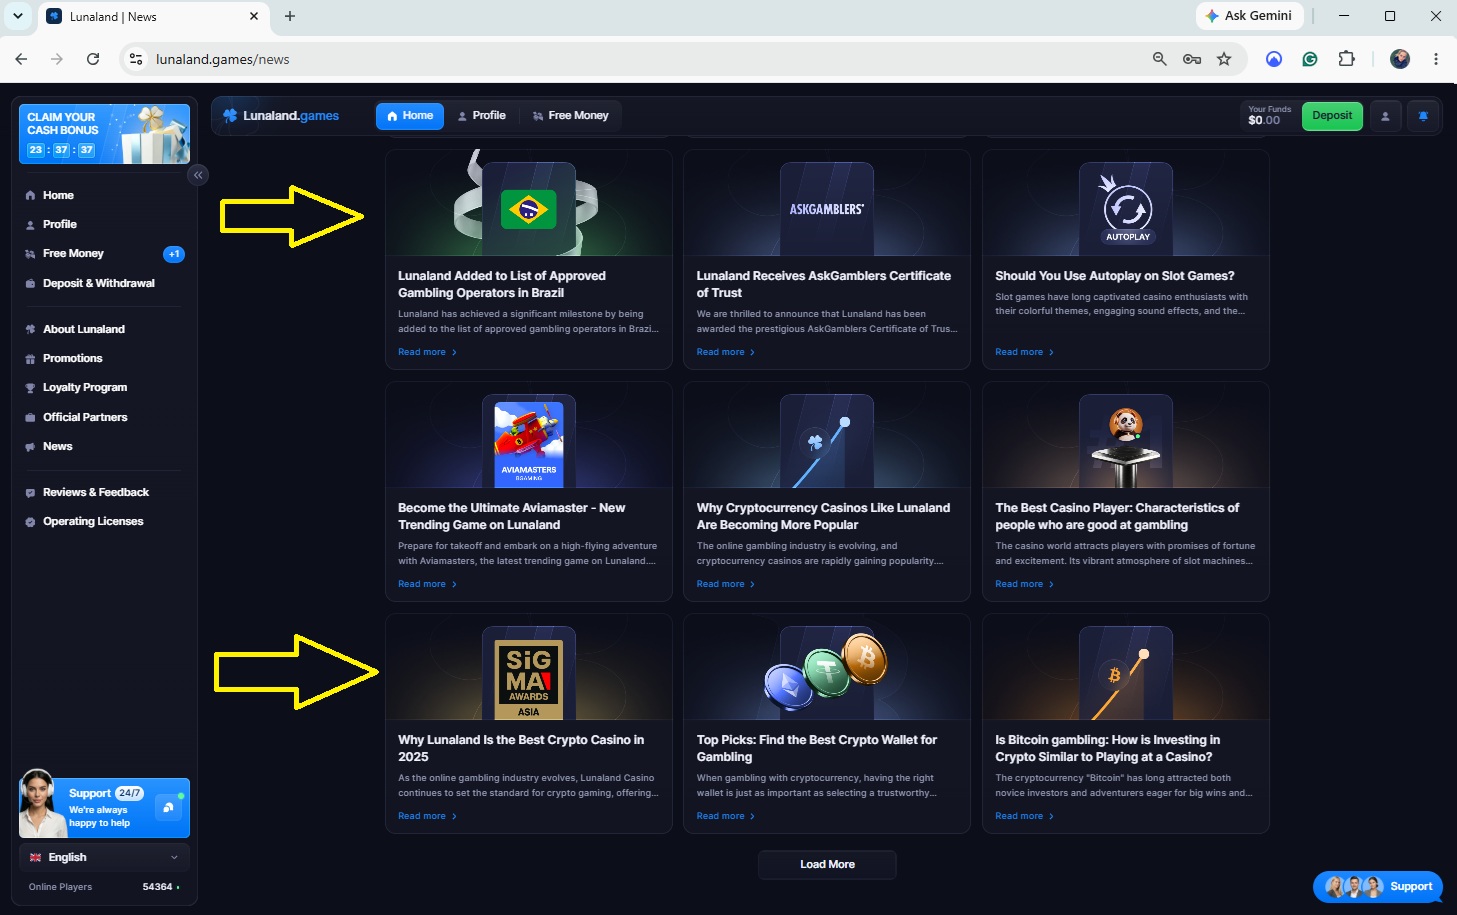Click Ask Gemini button in title bar
Image resolution: width=1457 pixels, height=915 pixels.
pos(1249,16)
